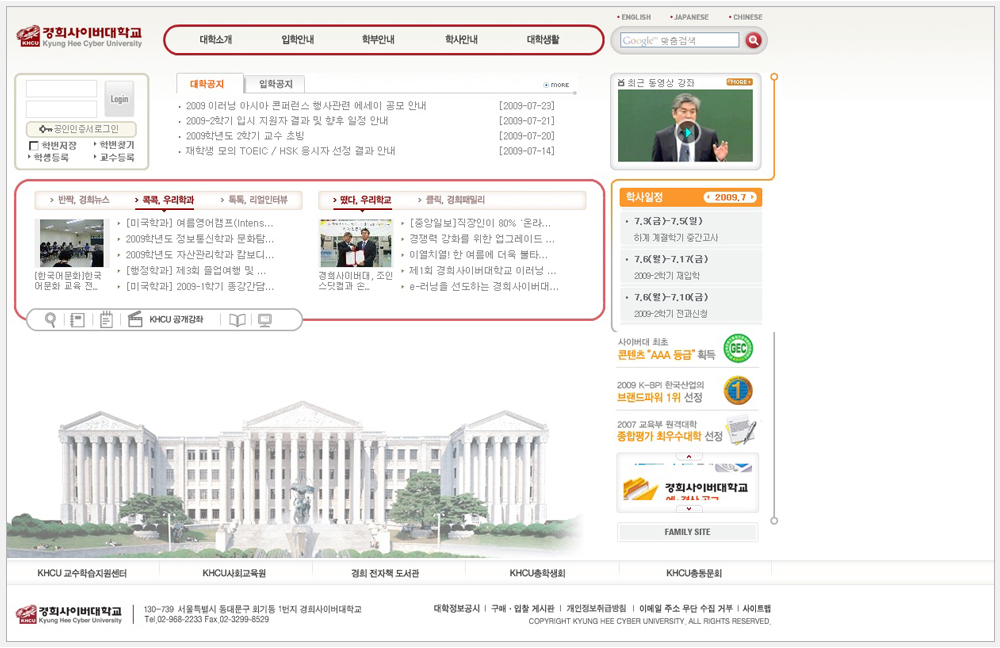Click the Google custom search input field
1000x648 pixels.
point(679,40)
